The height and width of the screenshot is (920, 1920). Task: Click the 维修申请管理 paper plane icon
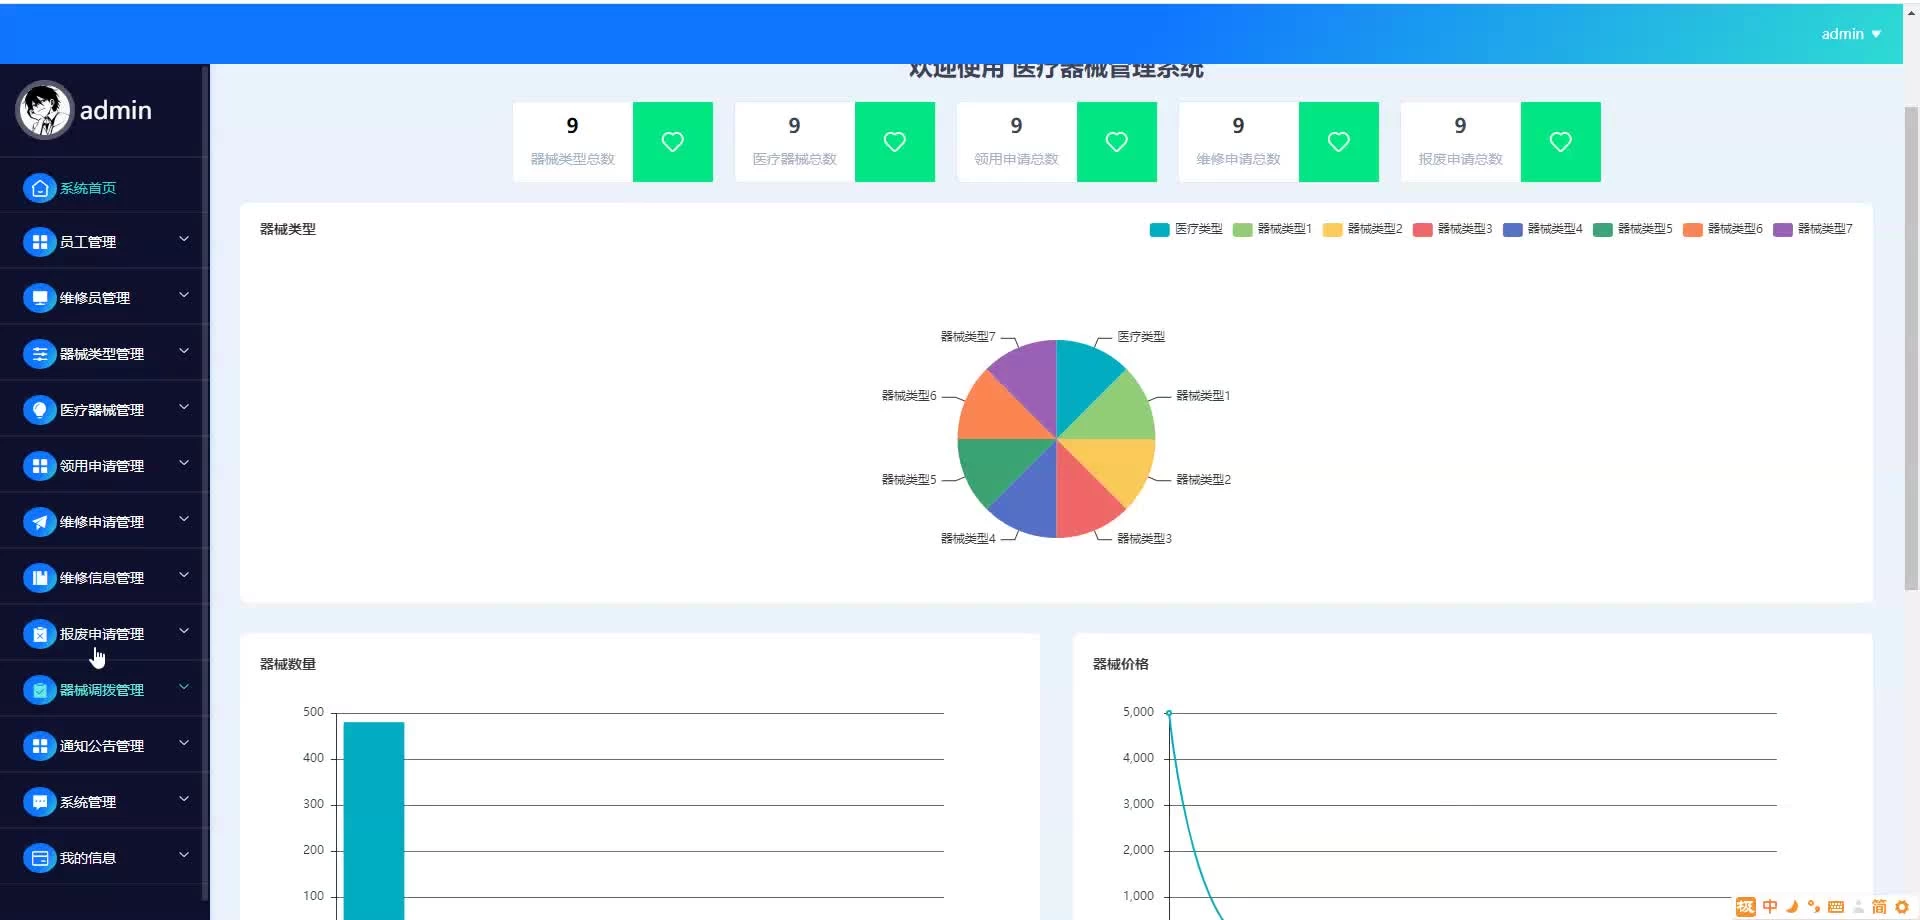(39, 522)
